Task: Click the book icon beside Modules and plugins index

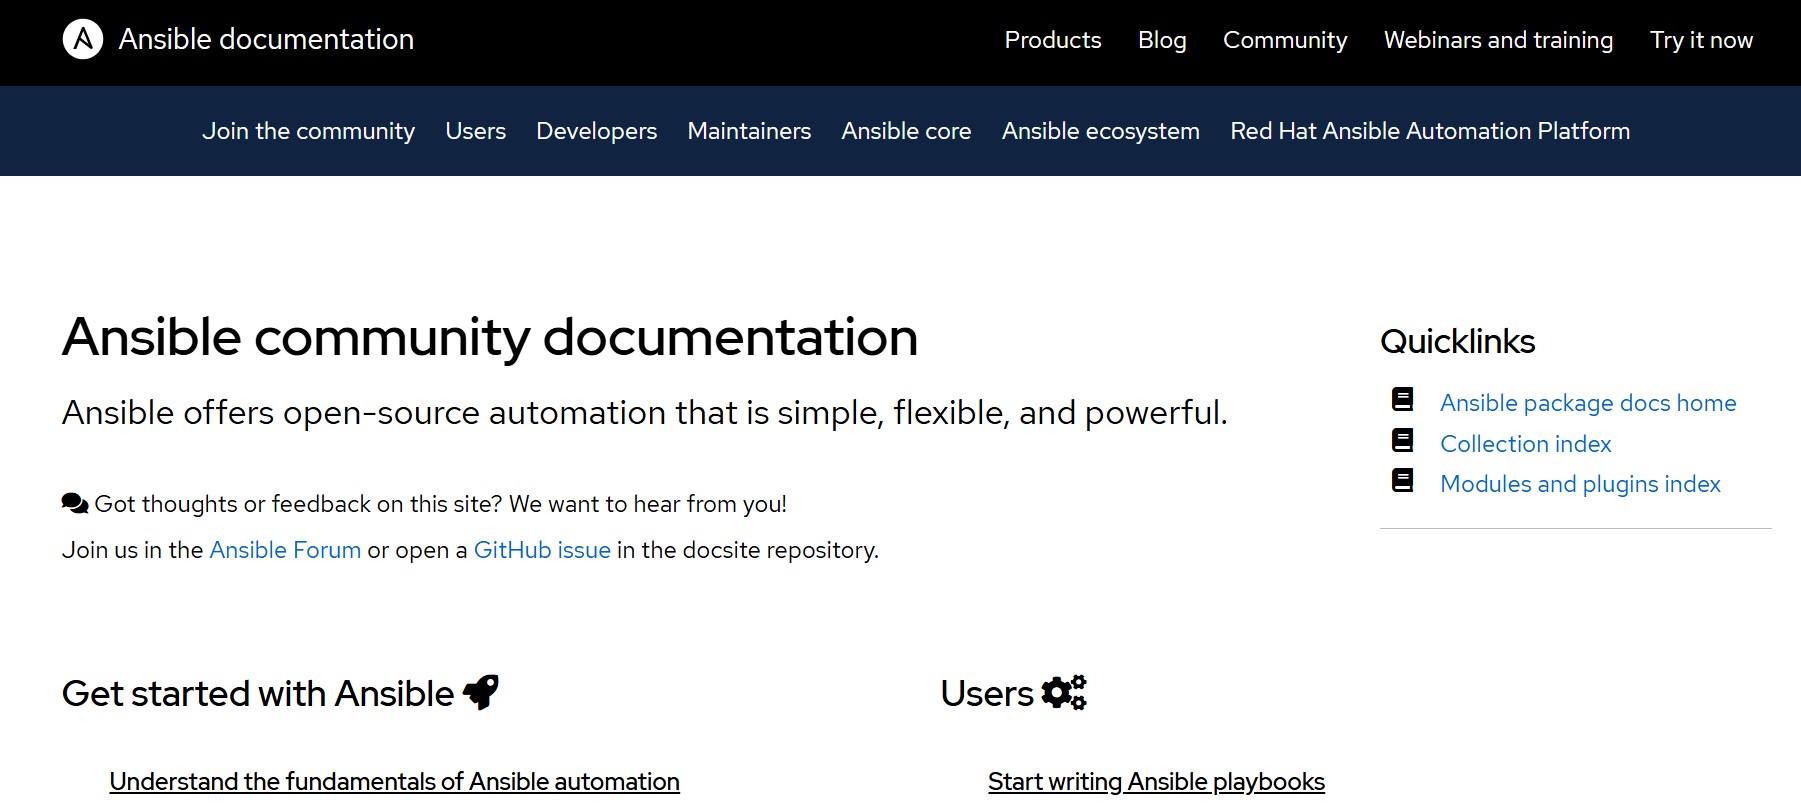Action: (1403, 481)
